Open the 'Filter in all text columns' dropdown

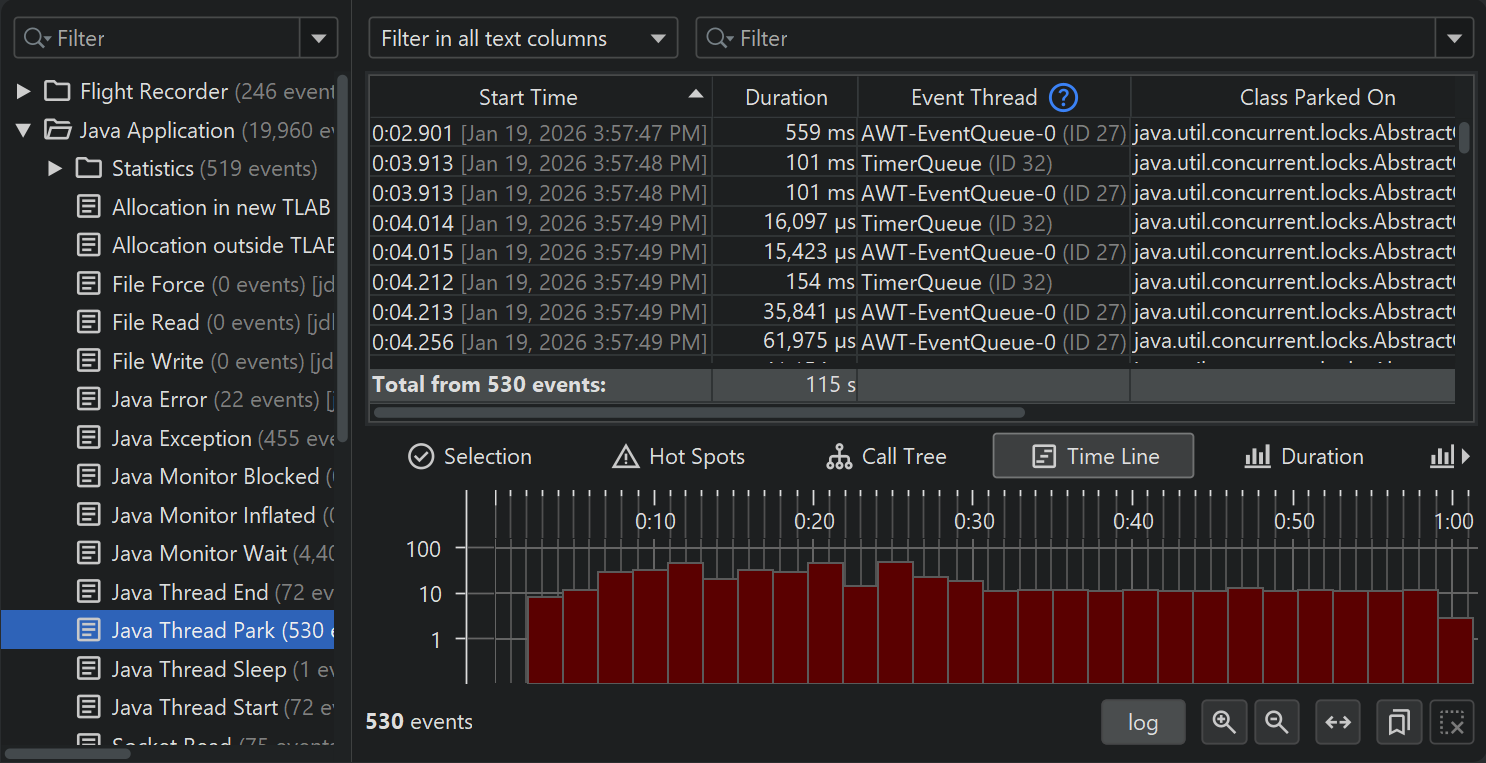[523, 39]
